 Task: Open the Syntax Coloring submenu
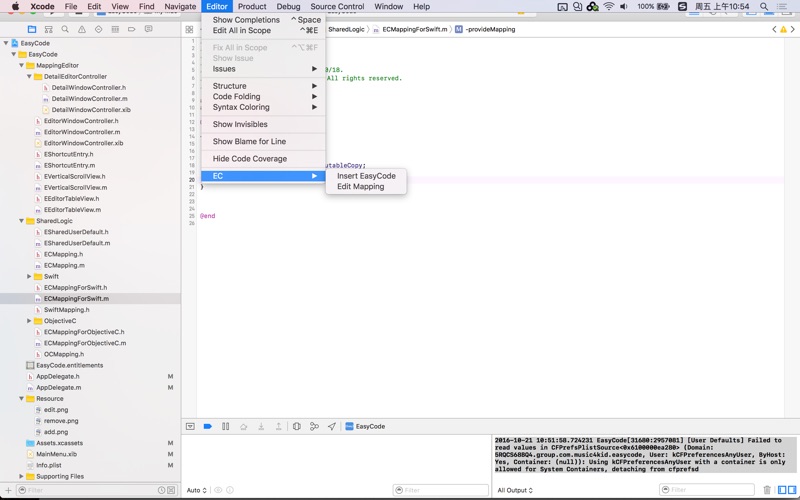tap(263, 107)
